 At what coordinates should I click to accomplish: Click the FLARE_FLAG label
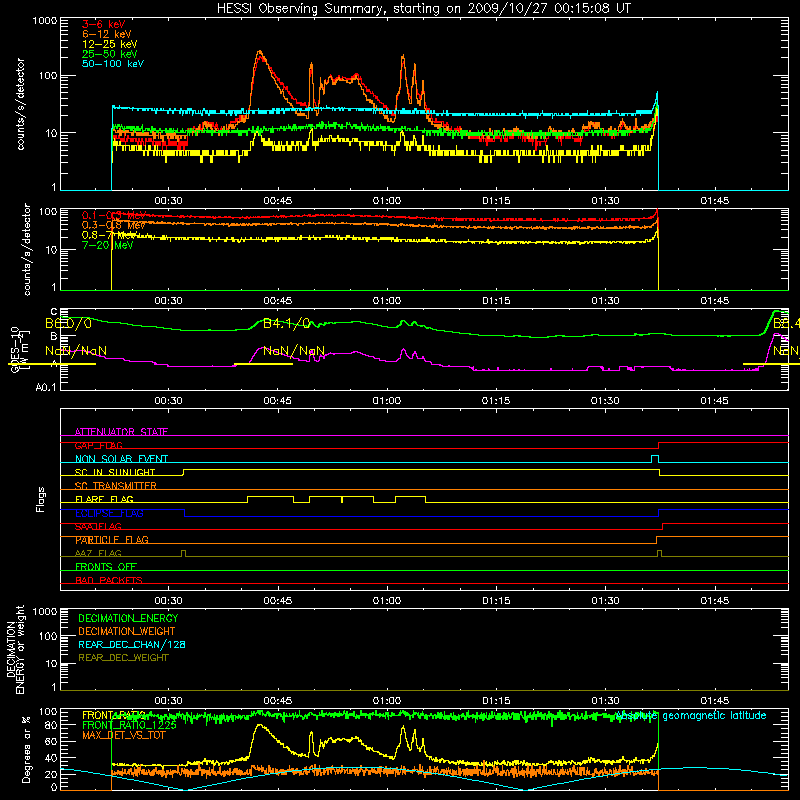(x=104, y=499)
